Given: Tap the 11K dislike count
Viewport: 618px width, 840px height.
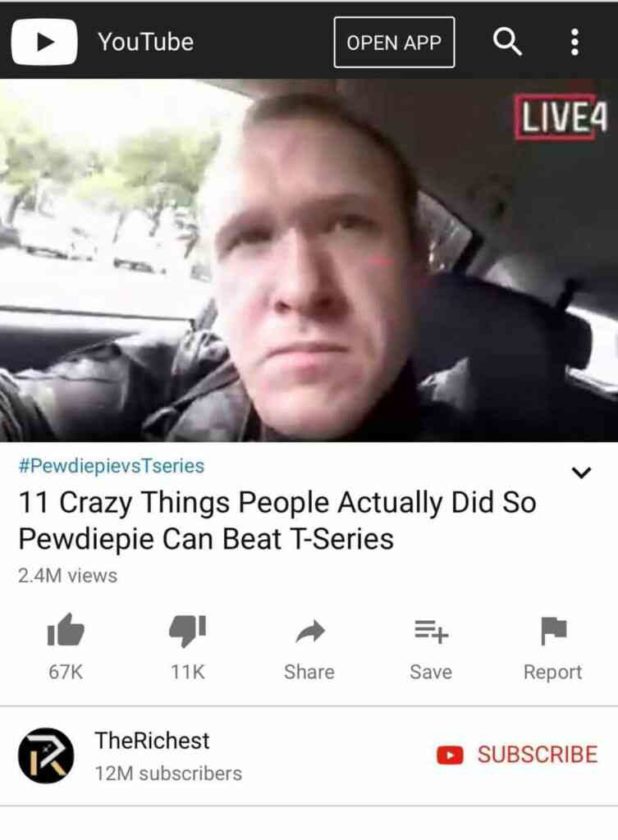Looking at the screenshot, I should pyautogui.click(x=187, y=672).
